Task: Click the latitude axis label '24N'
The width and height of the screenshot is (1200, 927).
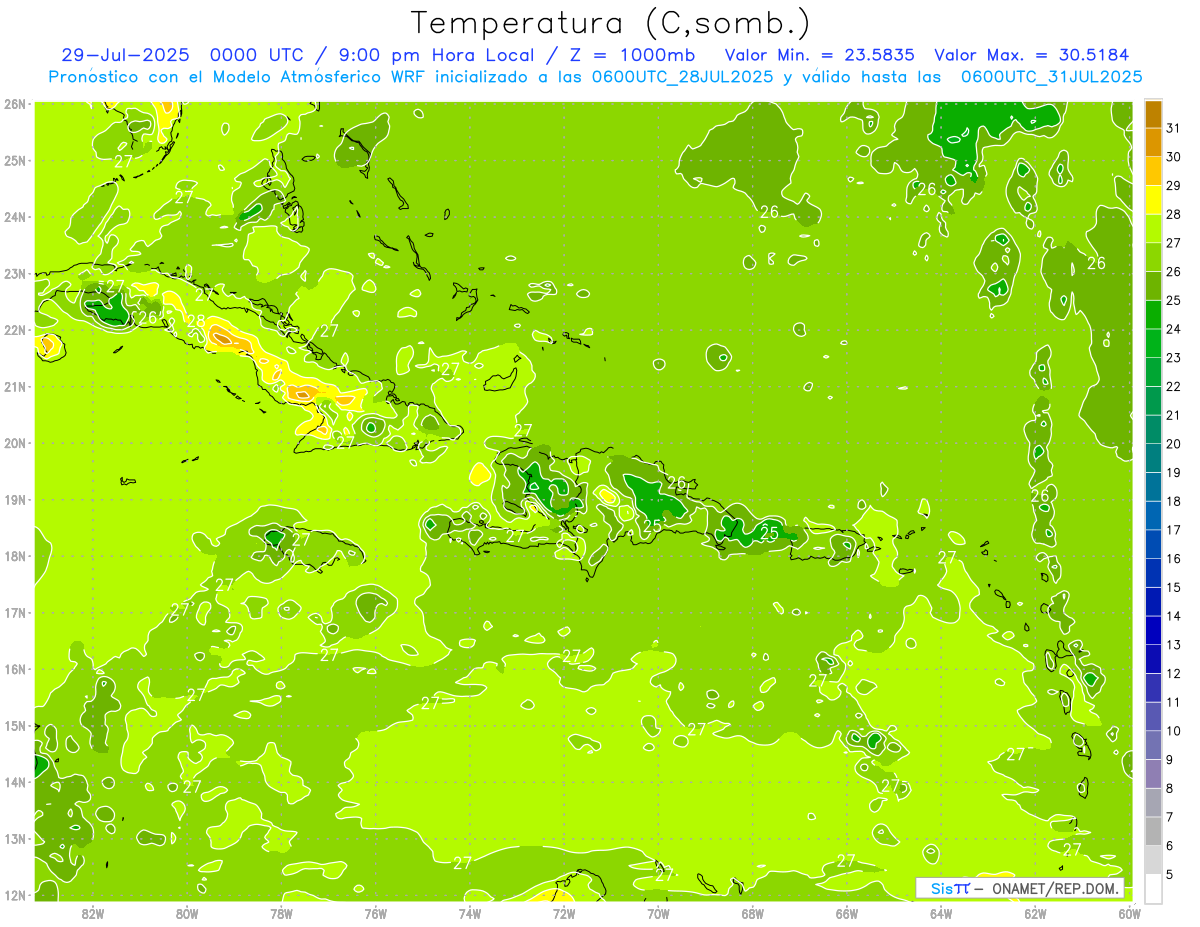Action: tap(14, 217)
